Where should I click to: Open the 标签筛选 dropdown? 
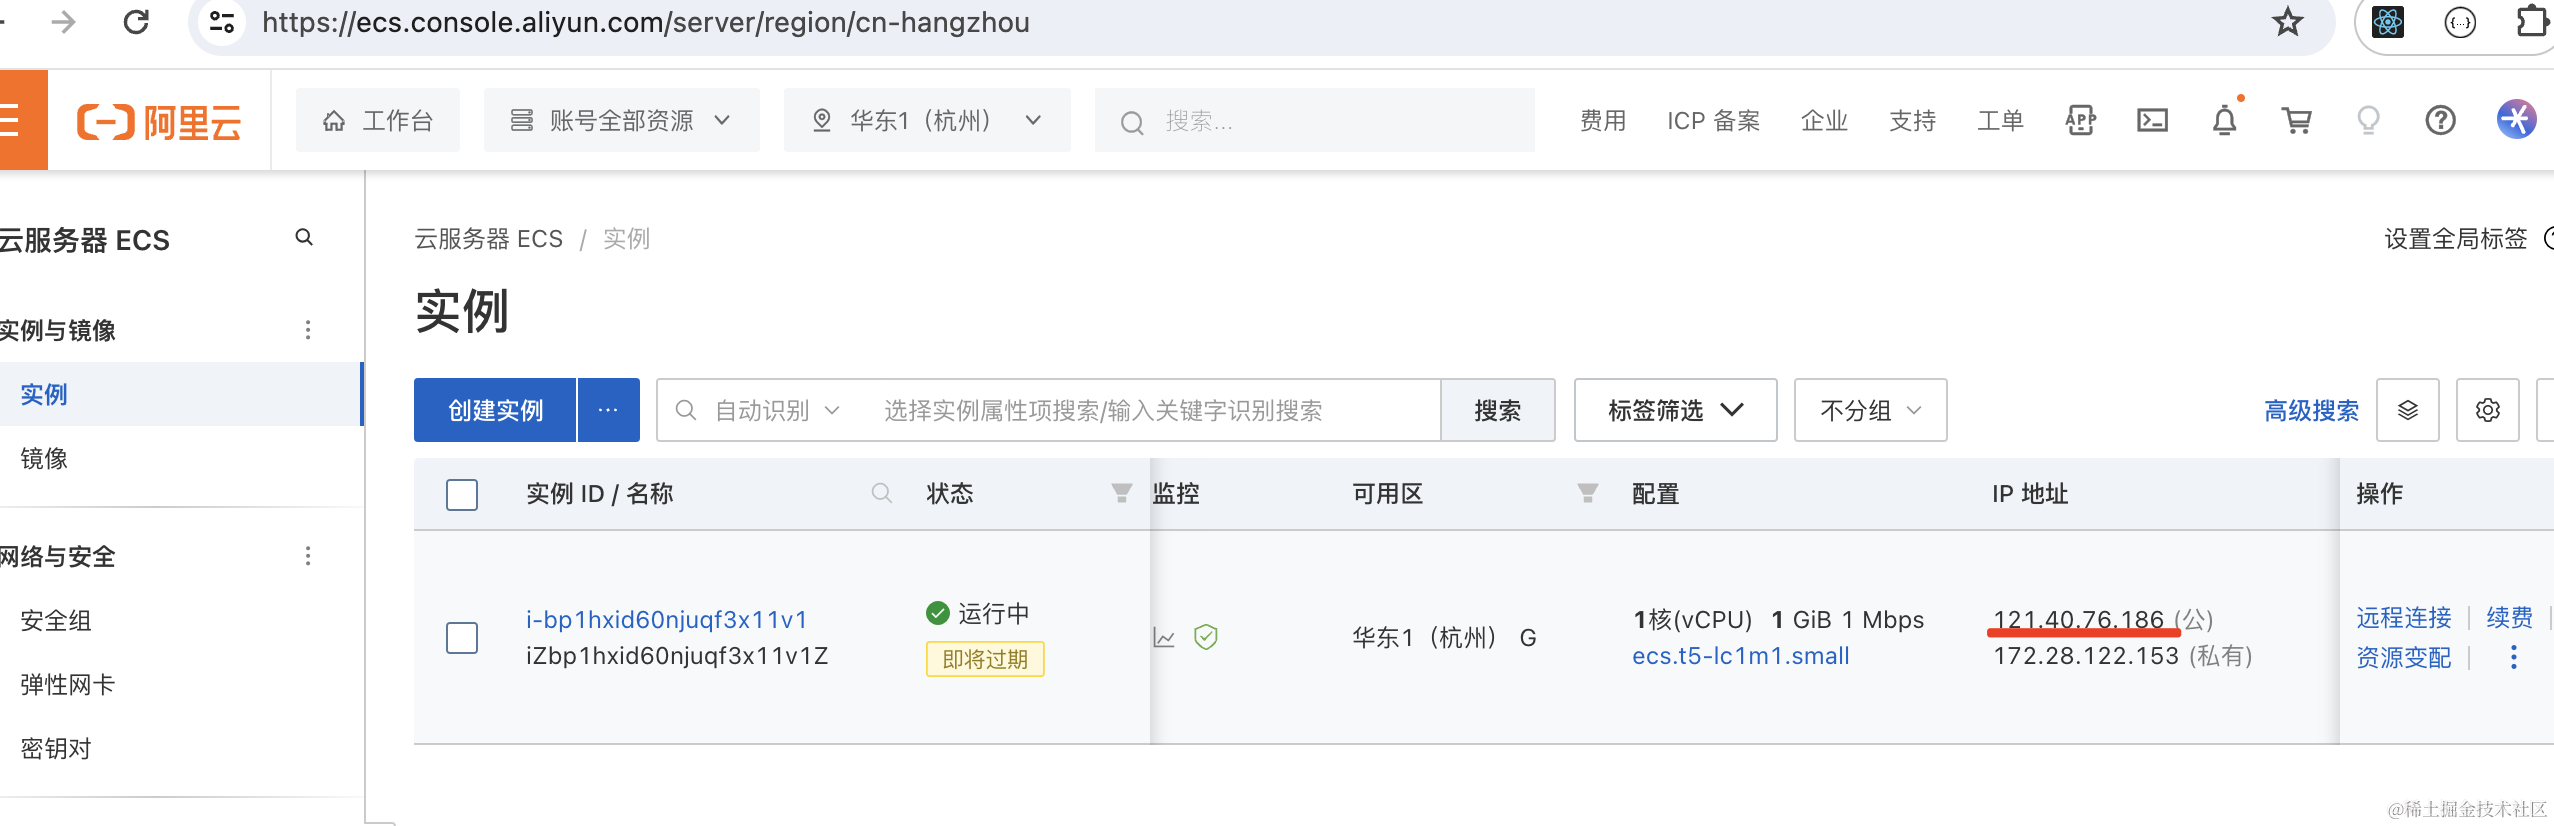click(1675, 410)
